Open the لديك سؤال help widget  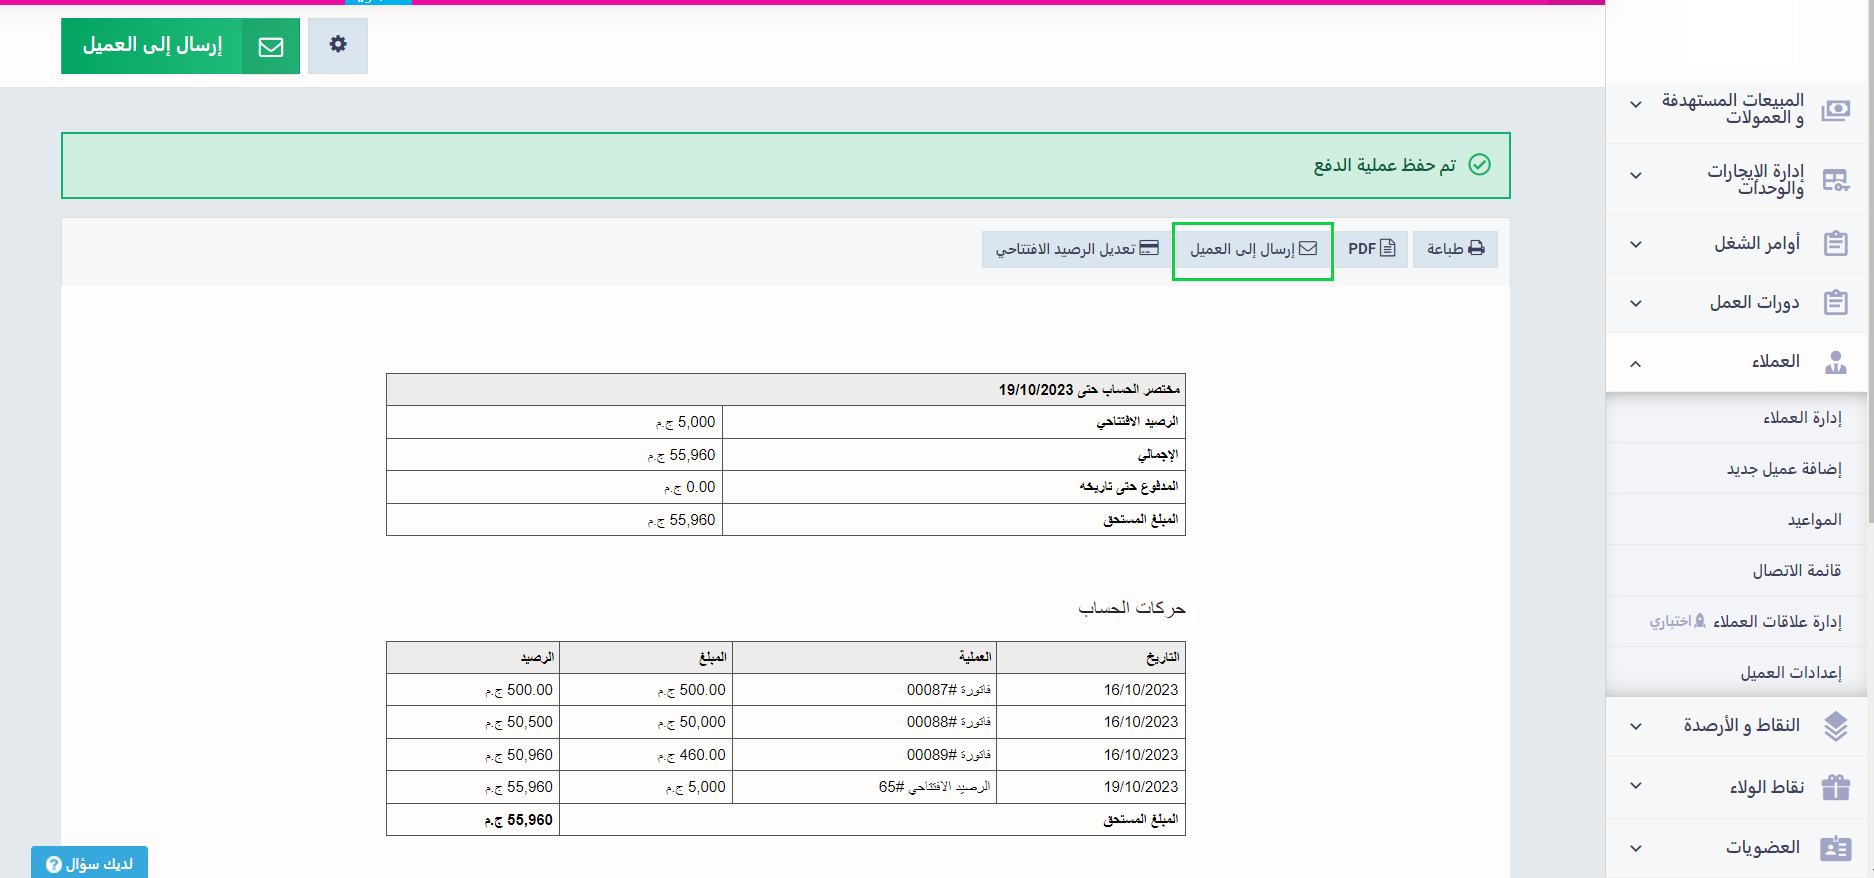point(90,863)
